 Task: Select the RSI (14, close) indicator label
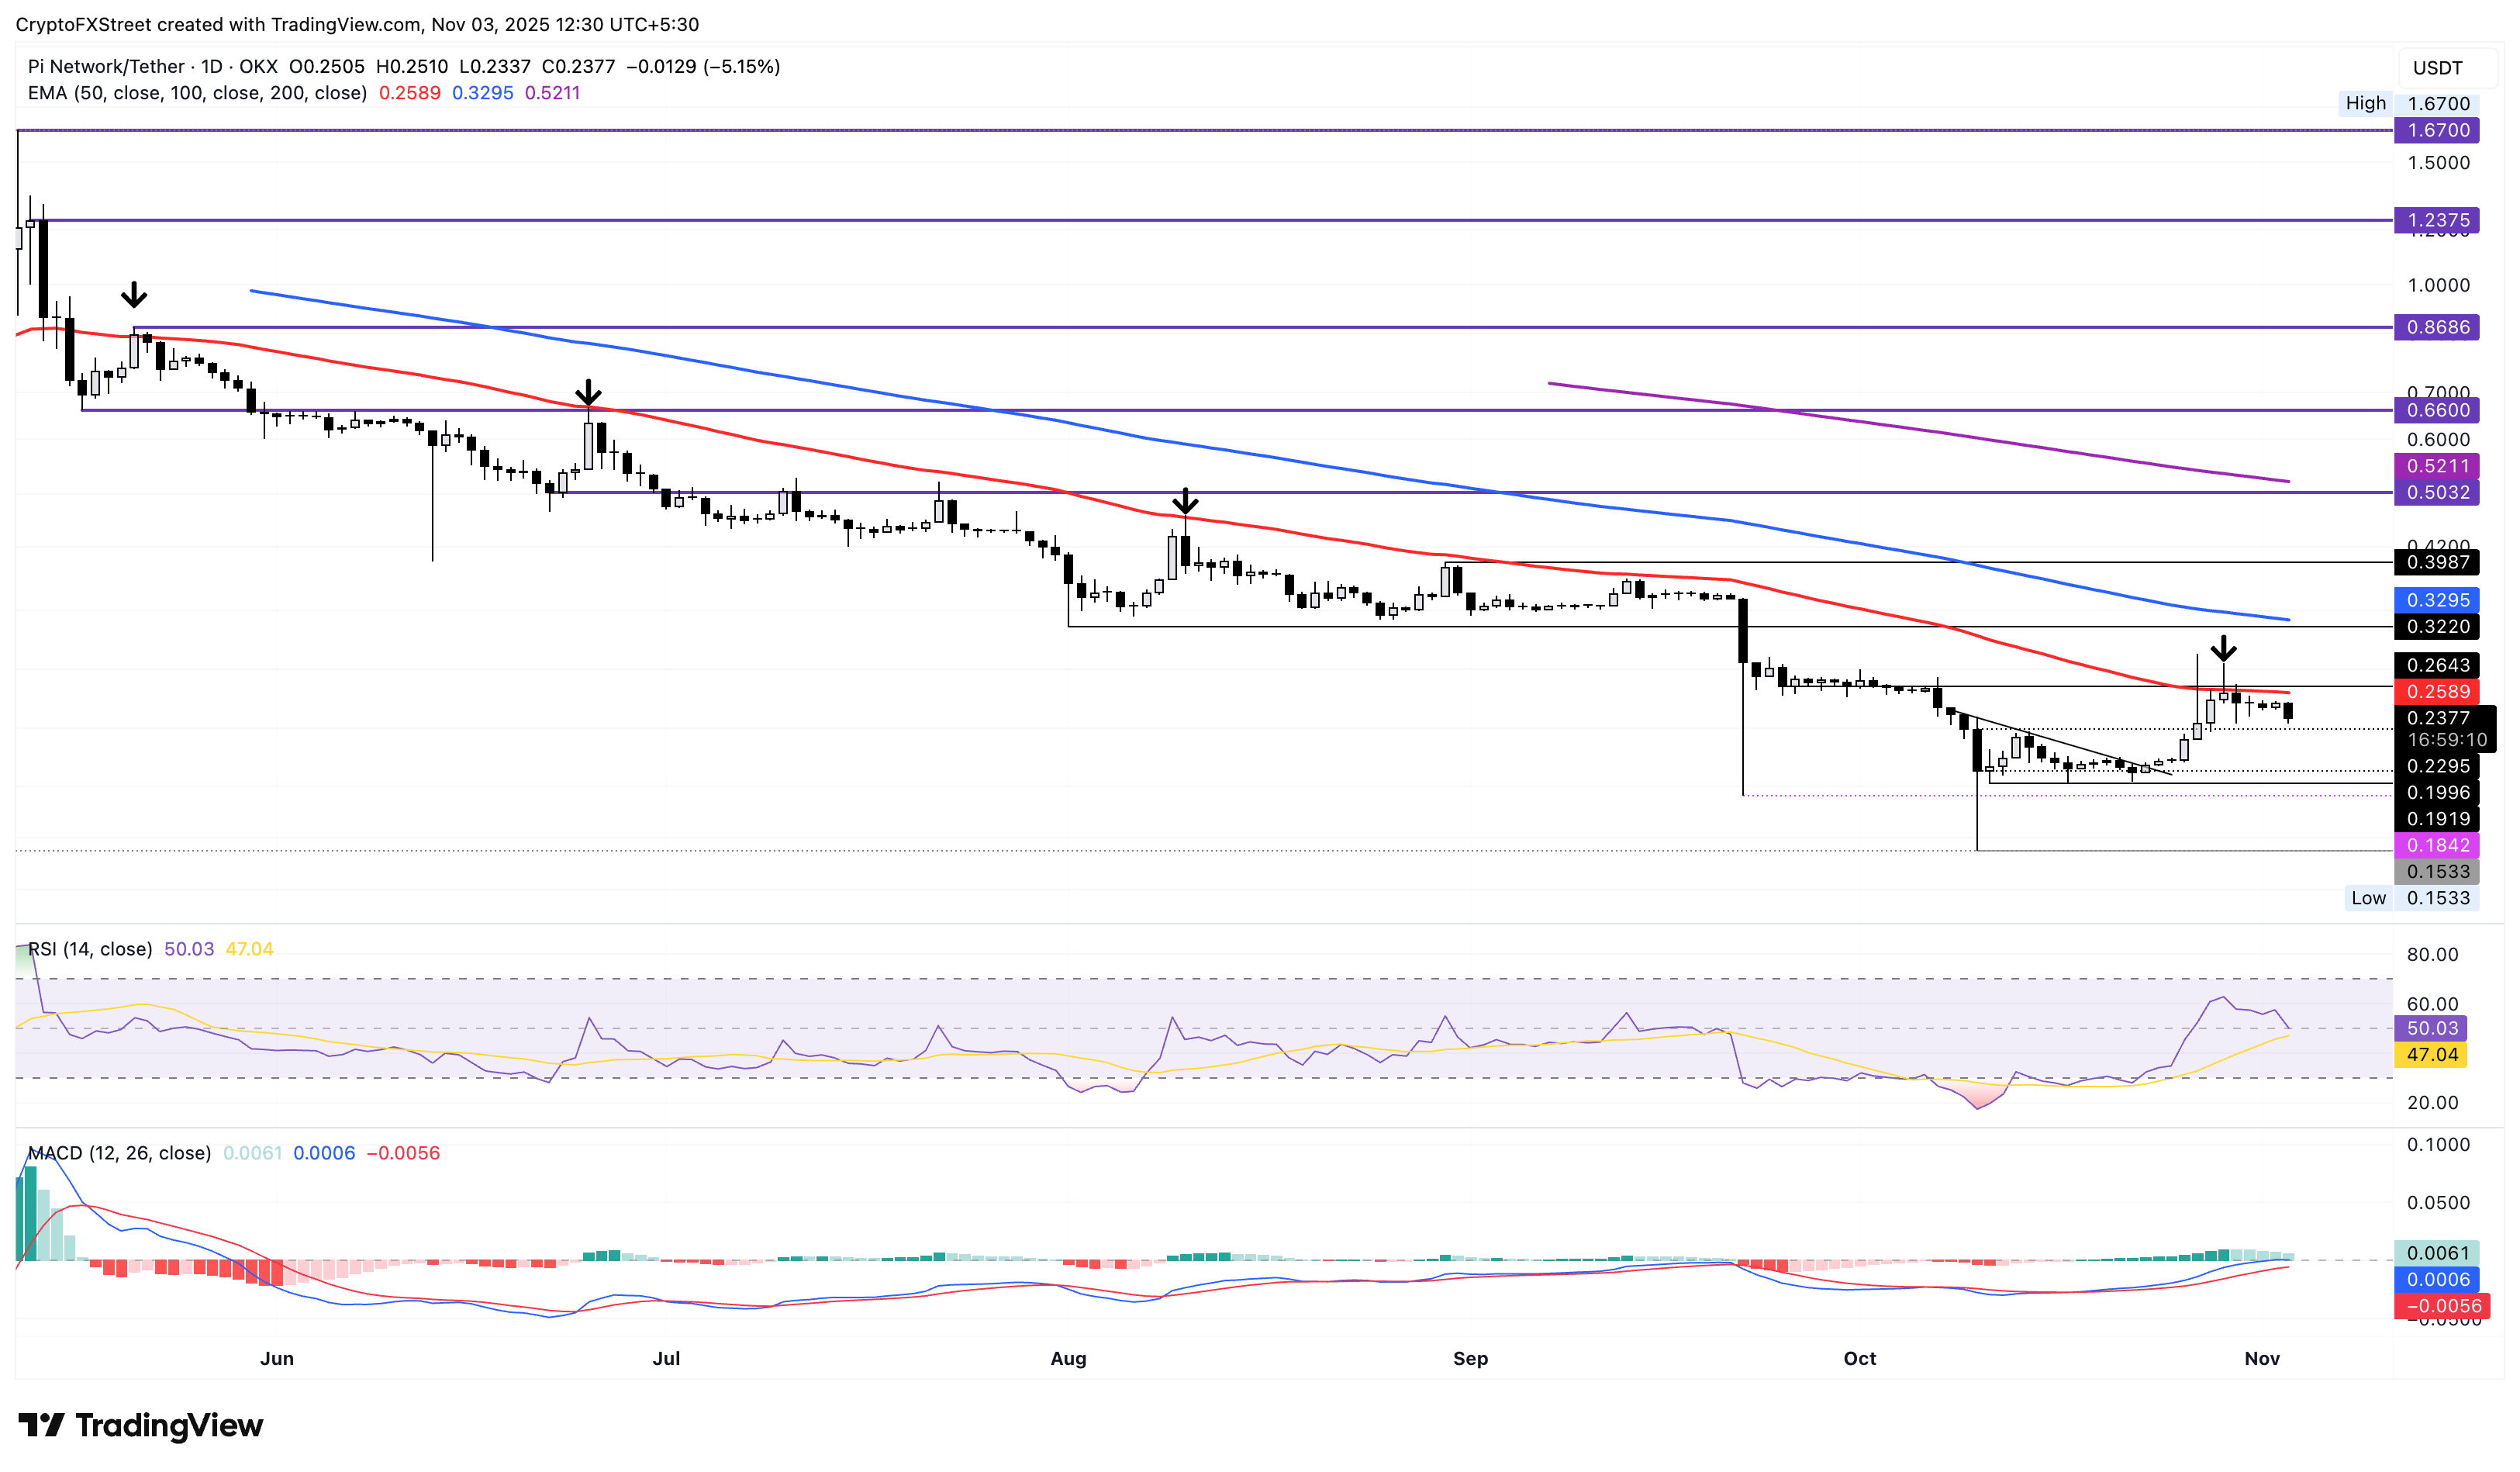coord(90,949)
